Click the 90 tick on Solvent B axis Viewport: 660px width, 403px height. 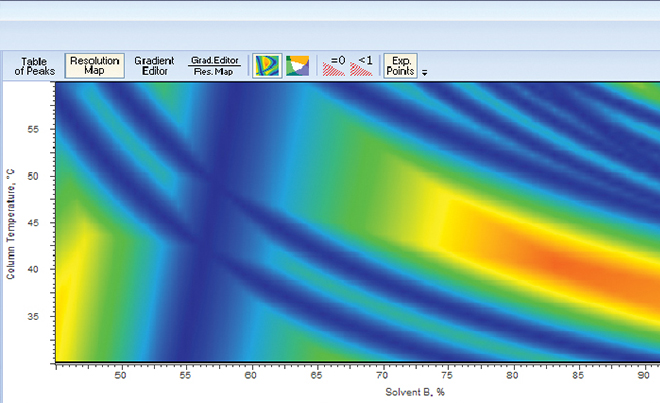[642, 376]
